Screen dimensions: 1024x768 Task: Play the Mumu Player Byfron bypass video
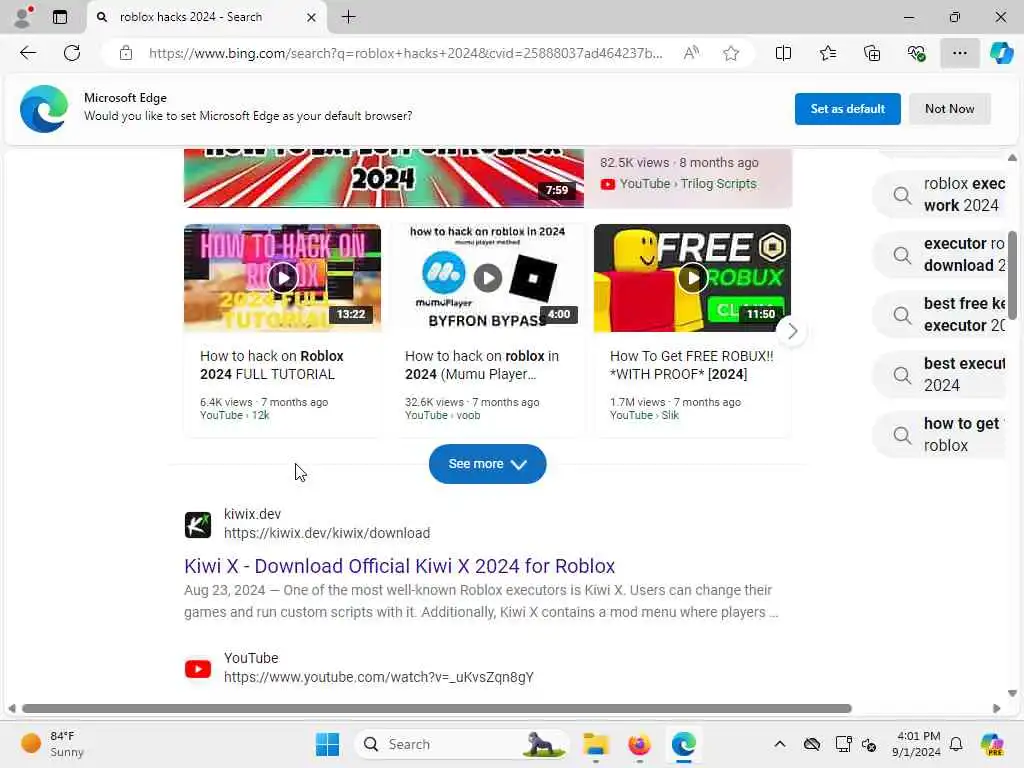487,278
